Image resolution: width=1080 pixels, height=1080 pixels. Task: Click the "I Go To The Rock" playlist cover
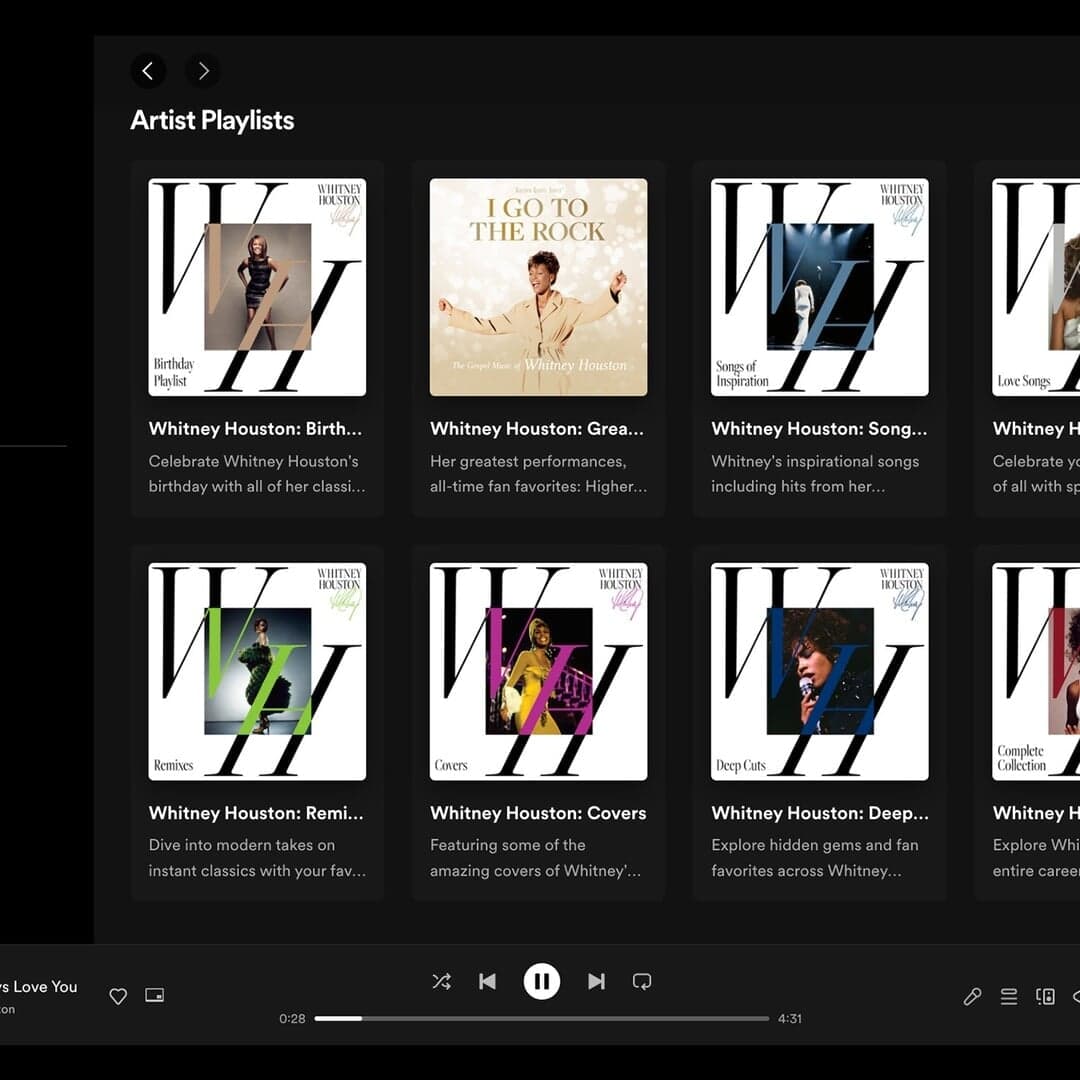tap(538, 287)
